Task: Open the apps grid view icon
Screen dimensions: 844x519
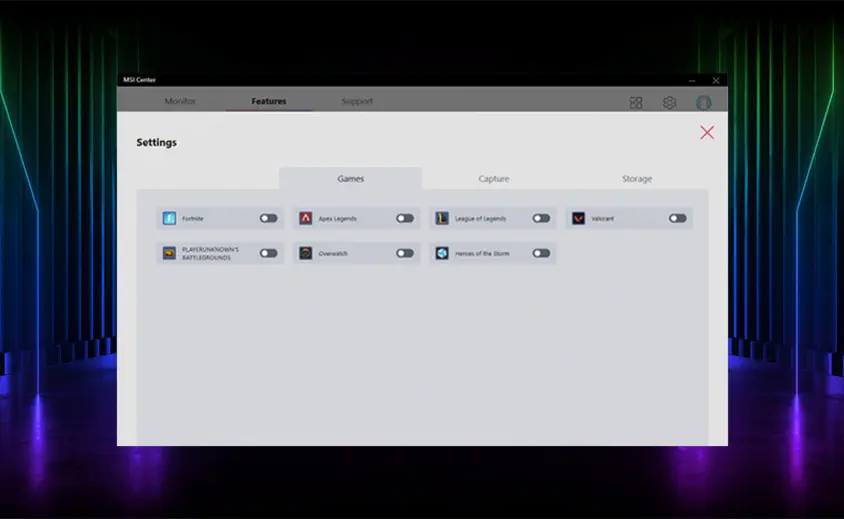Action: point(636,102)
